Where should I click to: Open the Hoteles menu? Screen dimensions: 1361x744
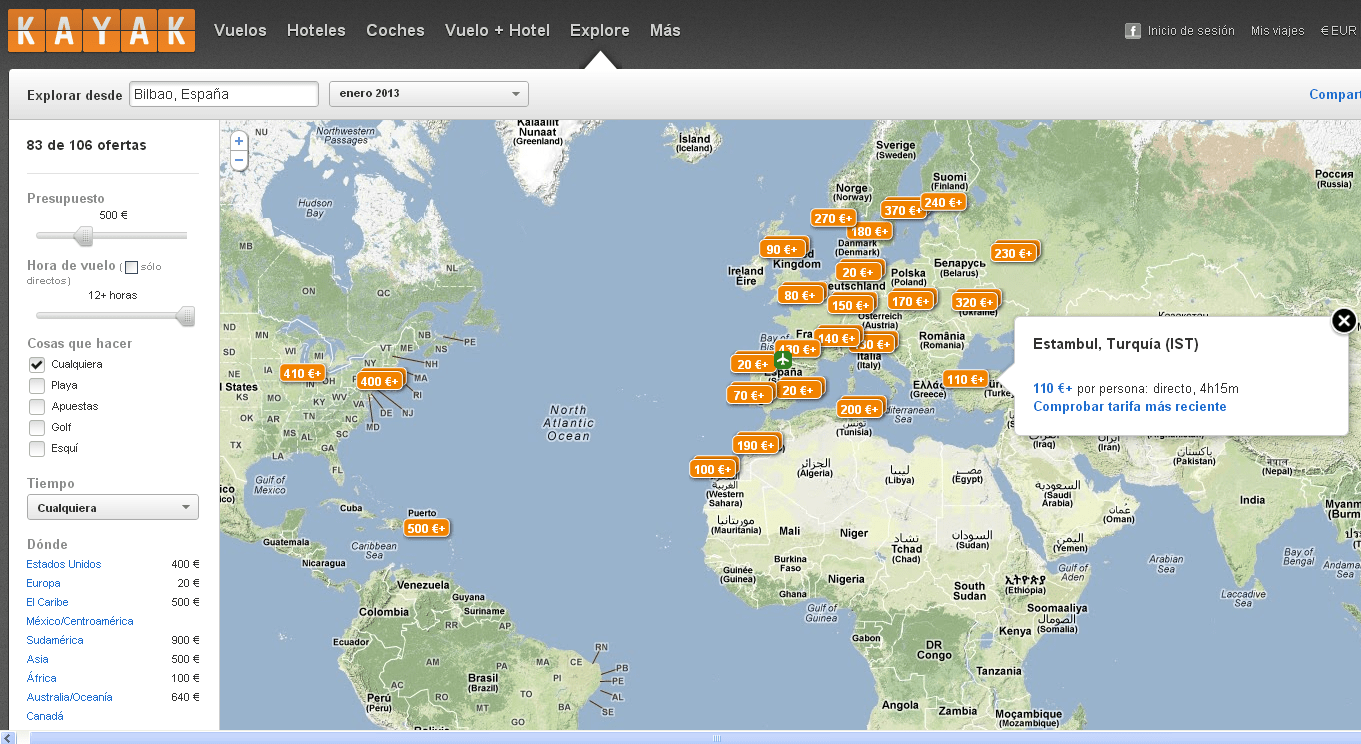[x=316, y=30]
